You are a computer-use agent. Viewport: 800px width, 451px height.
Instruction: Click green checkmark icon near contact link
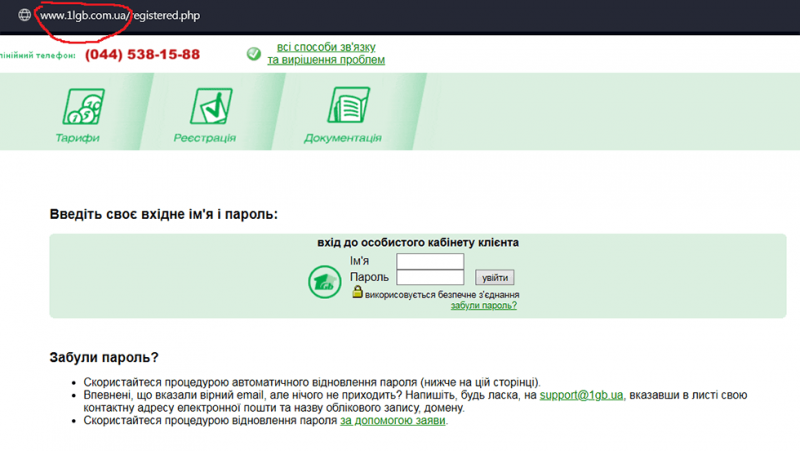coord(254,54)
